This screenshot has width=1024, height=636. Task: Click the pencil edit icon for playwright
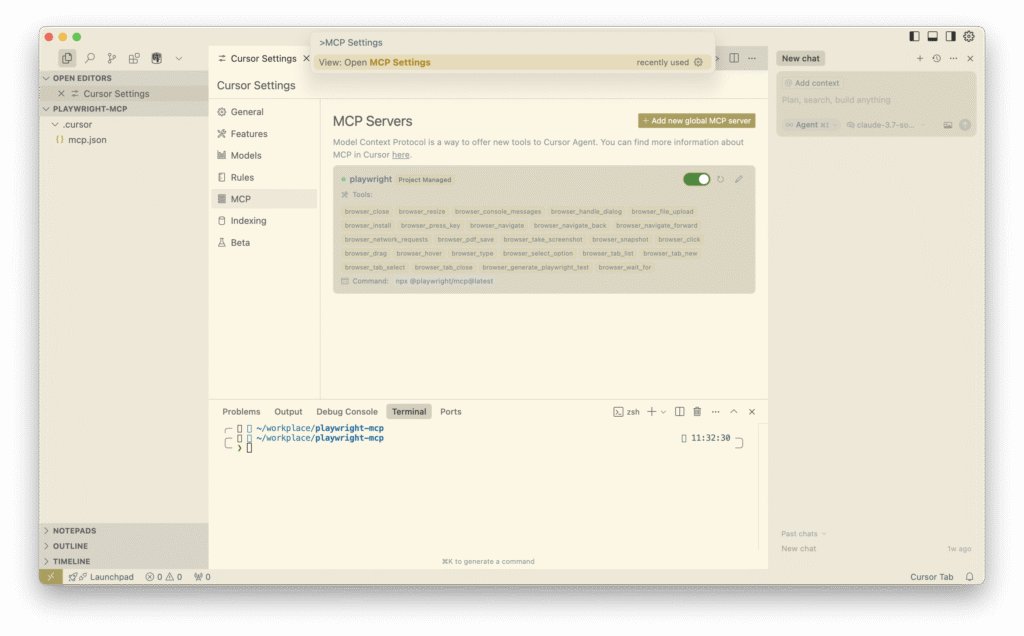[739, 180]
